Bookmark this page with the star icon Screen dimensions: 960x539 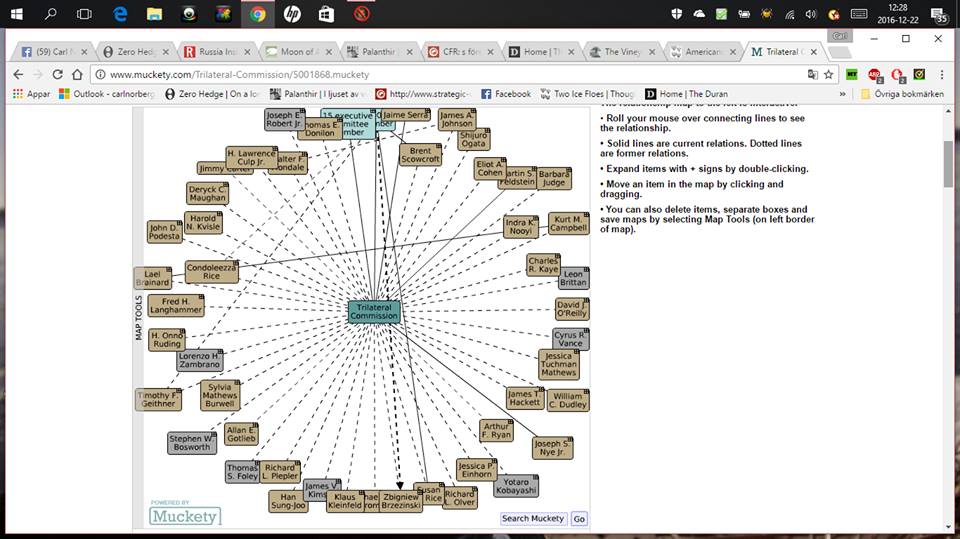tap(828, 74)
